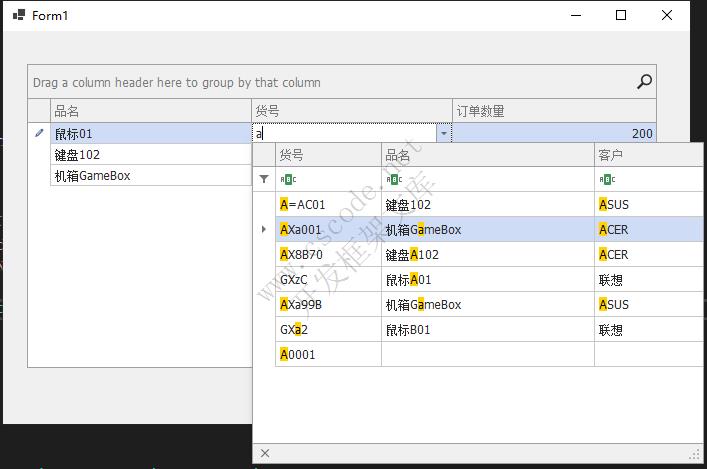
Task: Minimize the Form1 window
Action: 576,15
